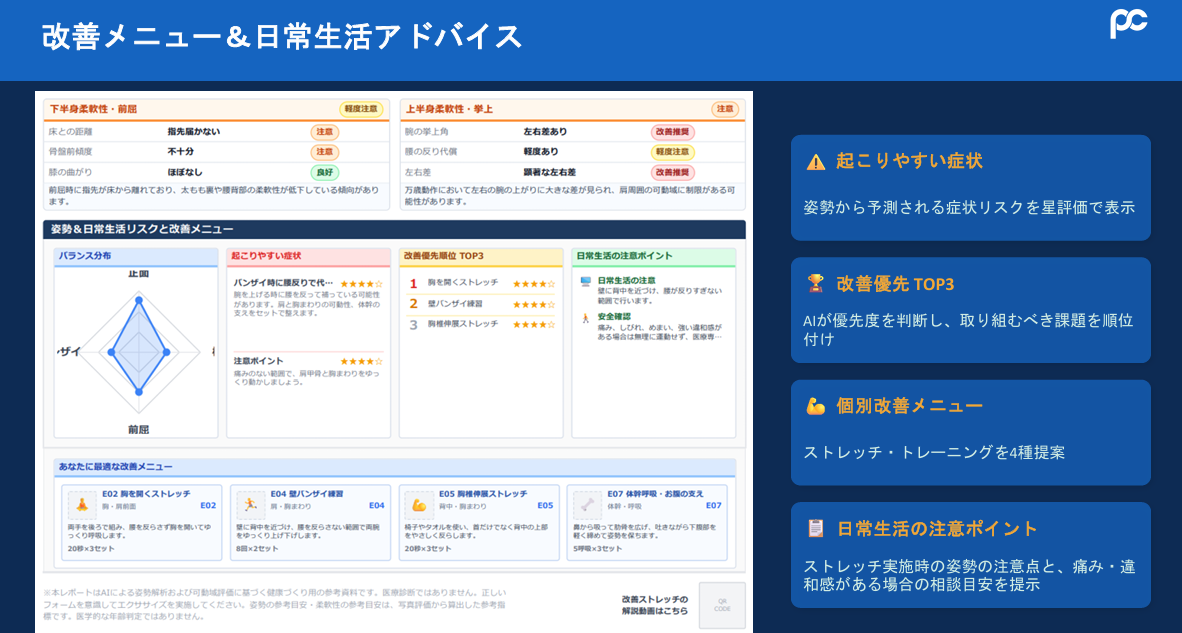
Task: Click the flexed arm icon beside 個別改善メニュー
Action: [816, 406]
